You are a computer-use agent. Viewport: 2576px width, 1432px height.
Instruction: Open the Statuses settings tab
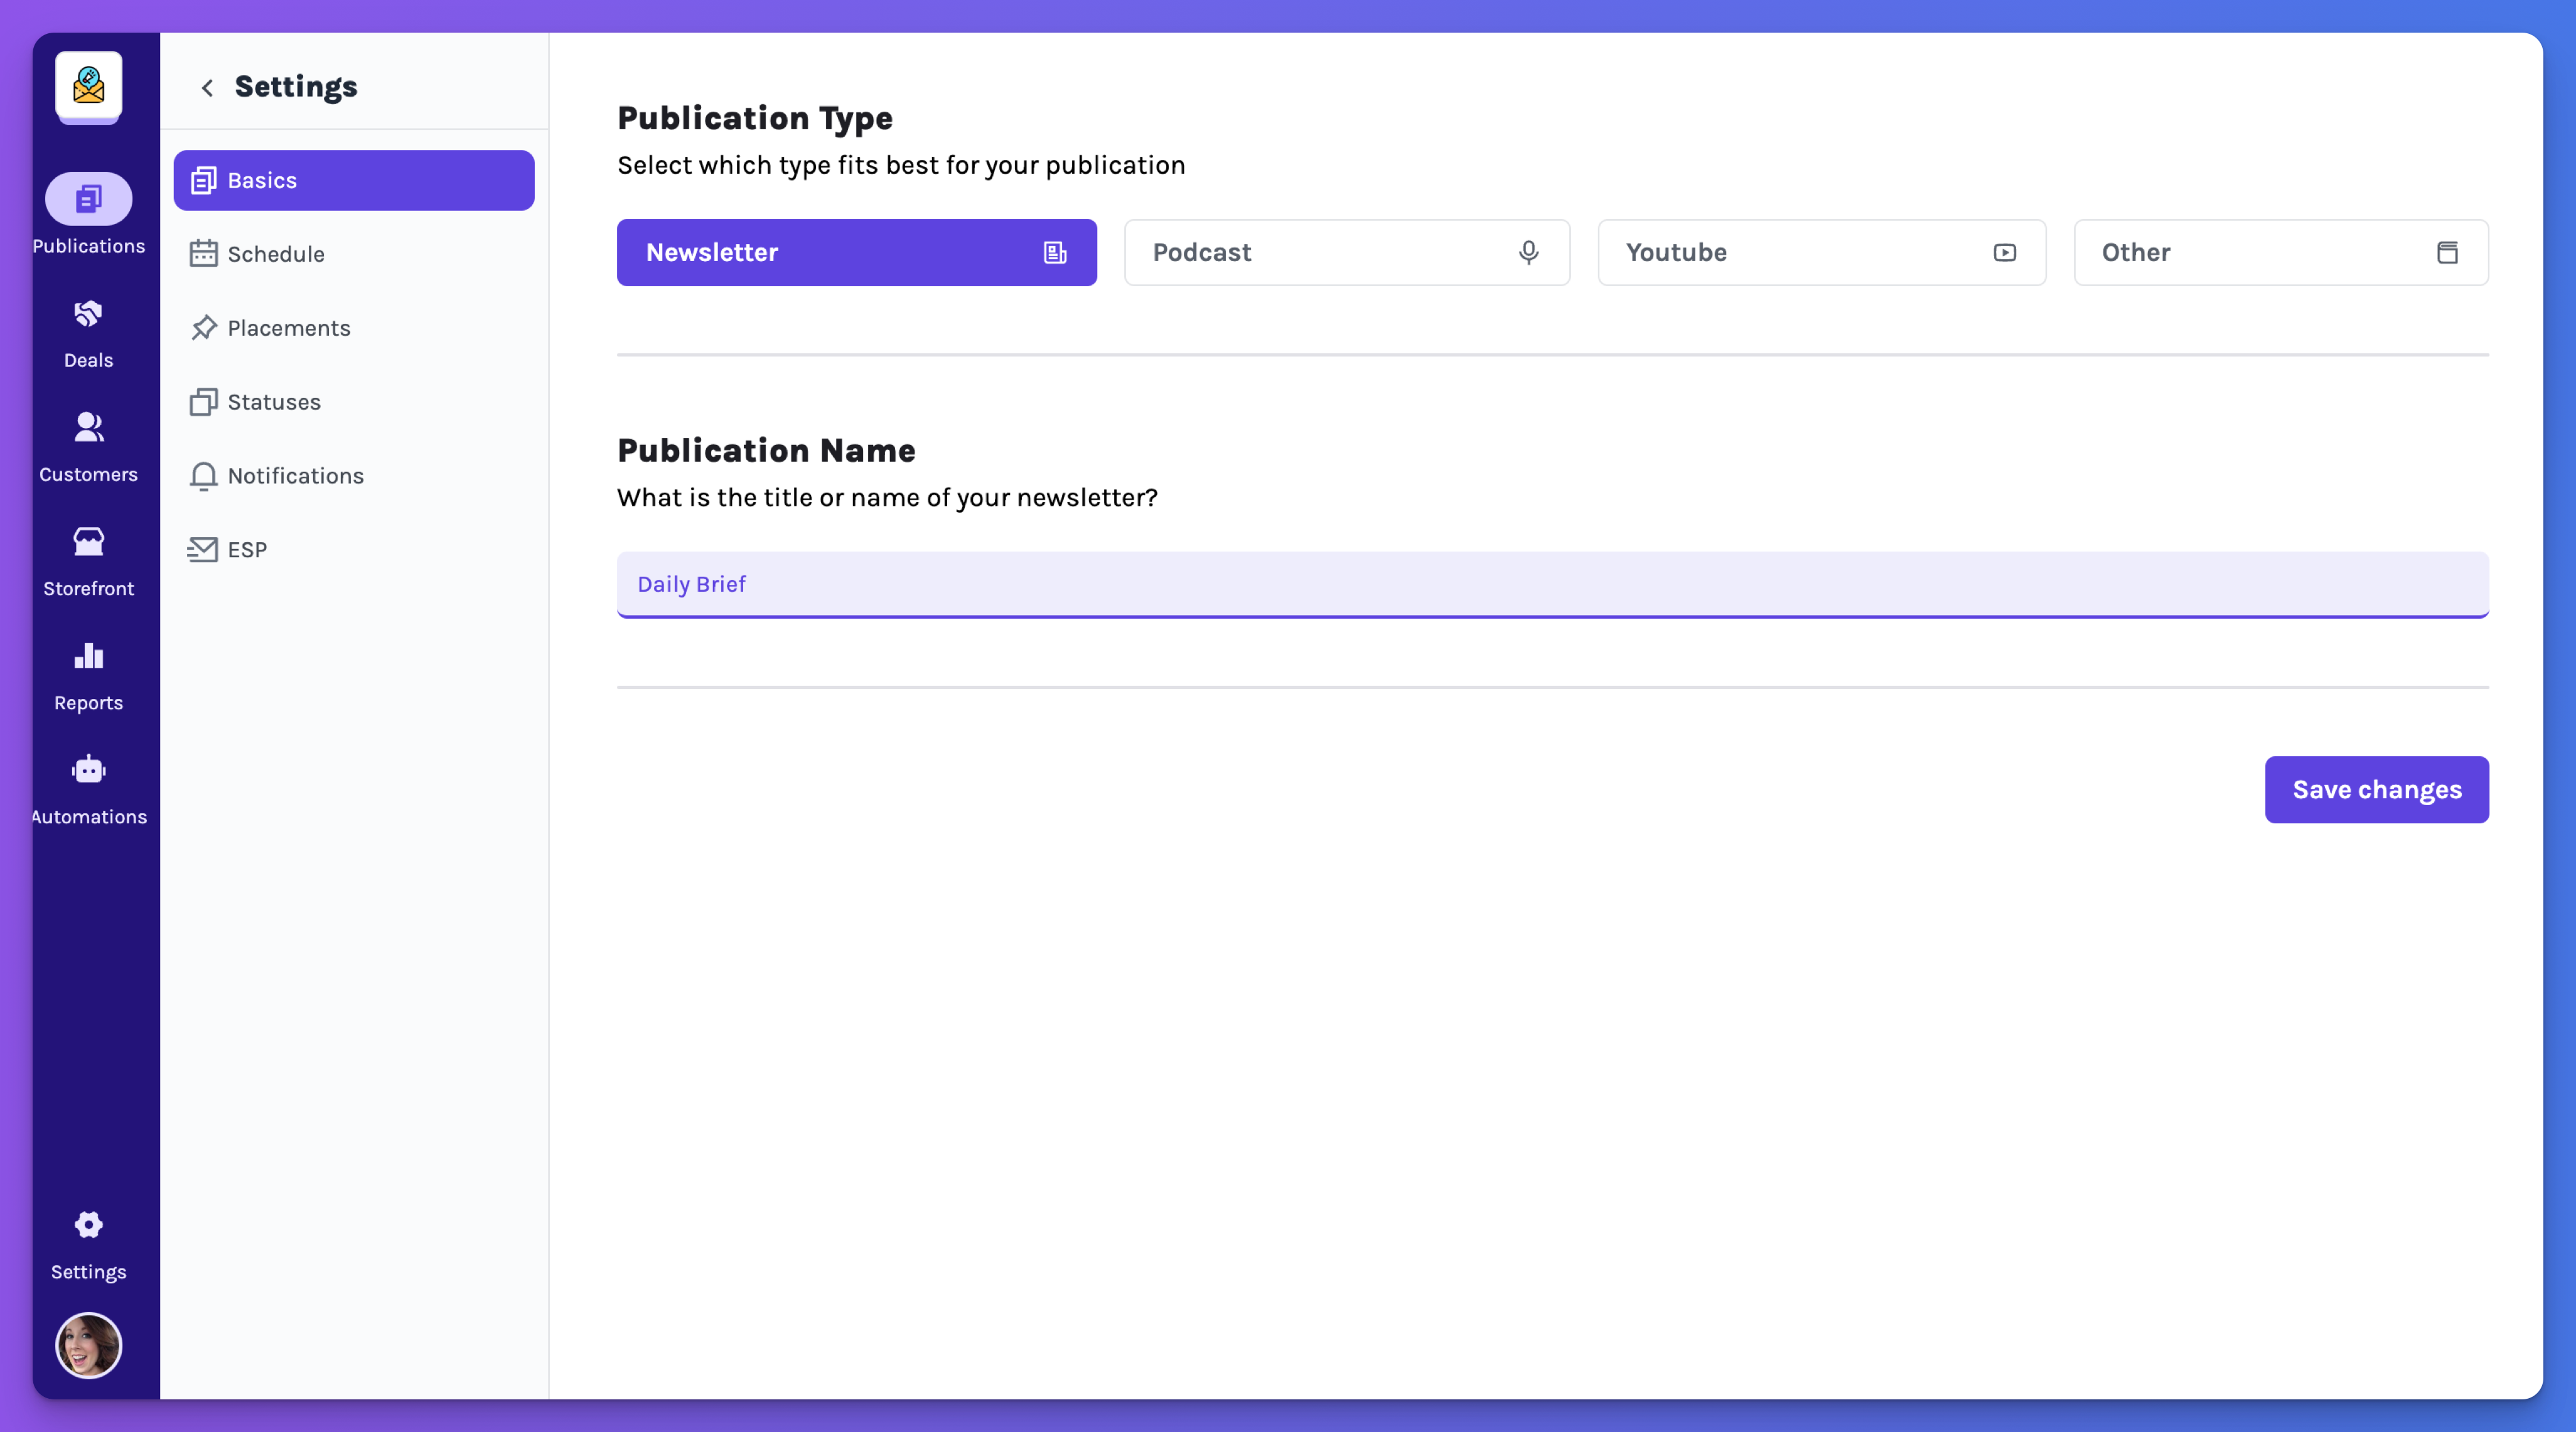tap(354, 402)
